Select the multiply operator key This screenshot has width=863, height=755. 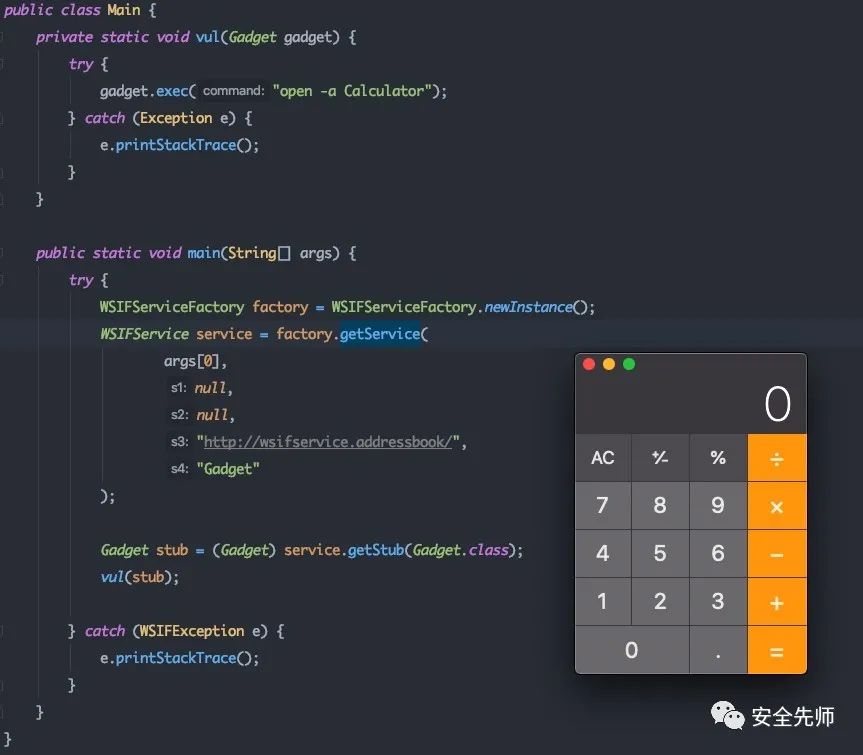tap(777, 506)
